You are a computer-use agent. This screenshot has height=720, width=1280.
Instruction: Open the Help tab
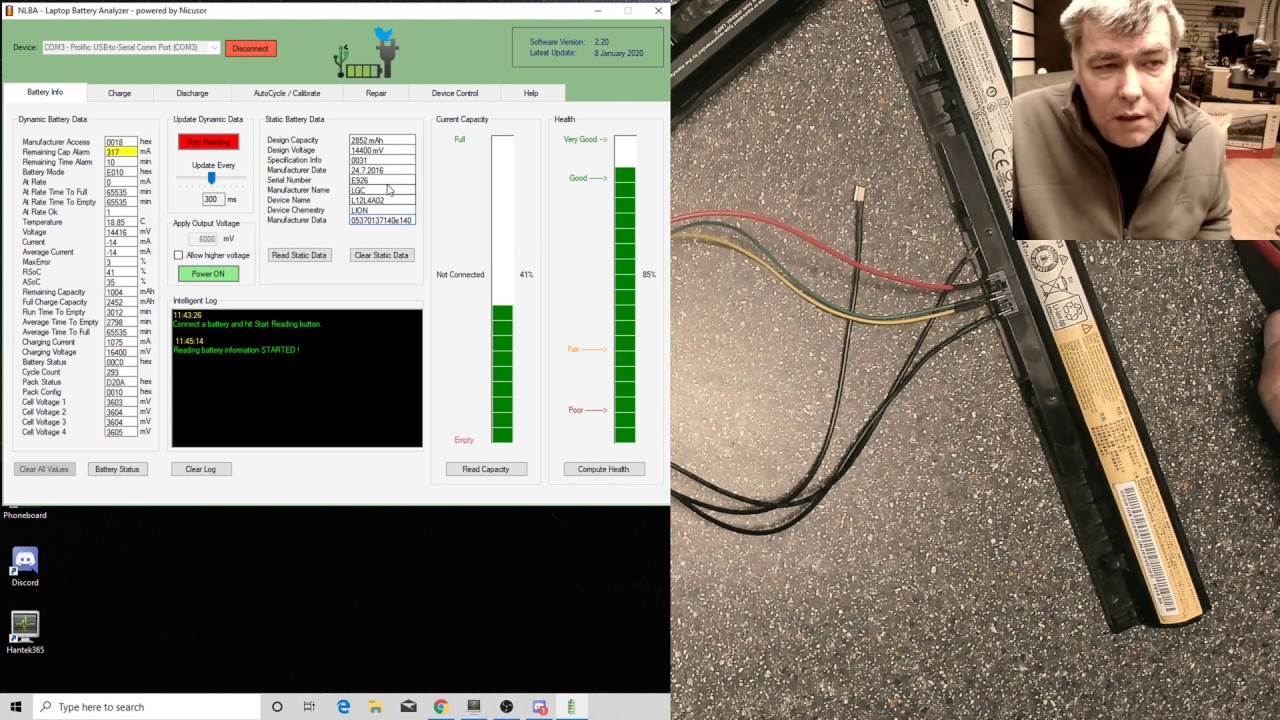(x=531, y=93)
